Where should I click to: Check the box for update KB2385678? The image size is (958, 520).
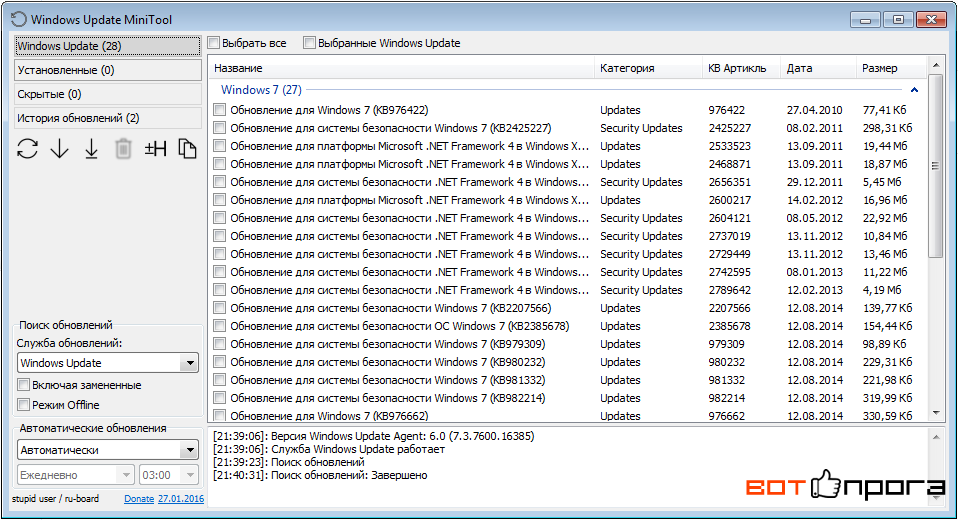pos(220,326)
